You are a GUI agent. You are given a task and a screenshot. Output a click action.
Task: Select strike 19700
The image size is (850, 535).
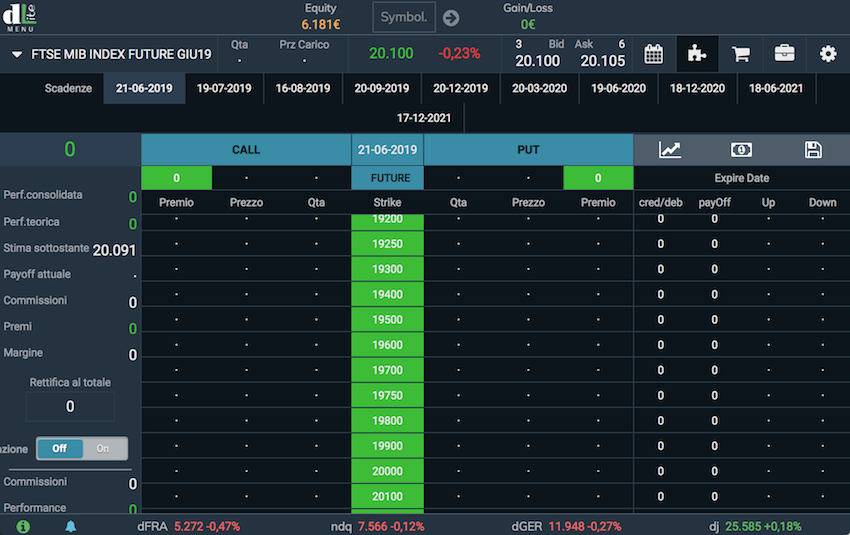point(388,370)
